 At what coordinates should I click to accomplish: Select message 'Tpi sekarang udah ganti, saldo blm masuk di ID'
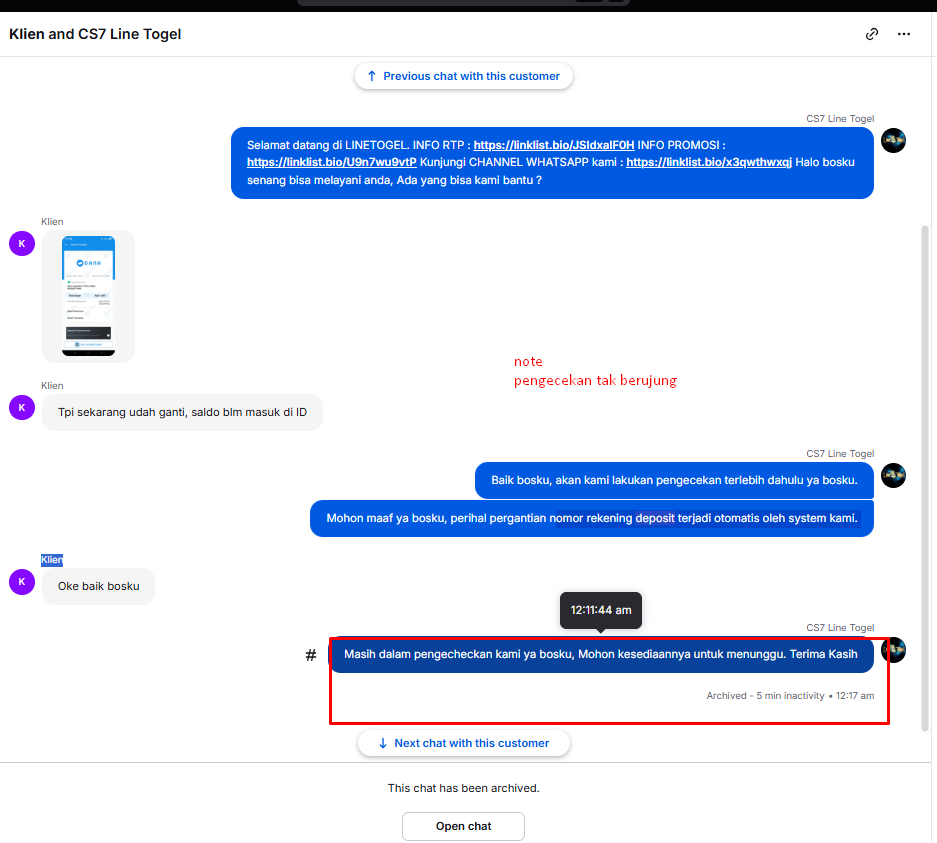[182, 412]
